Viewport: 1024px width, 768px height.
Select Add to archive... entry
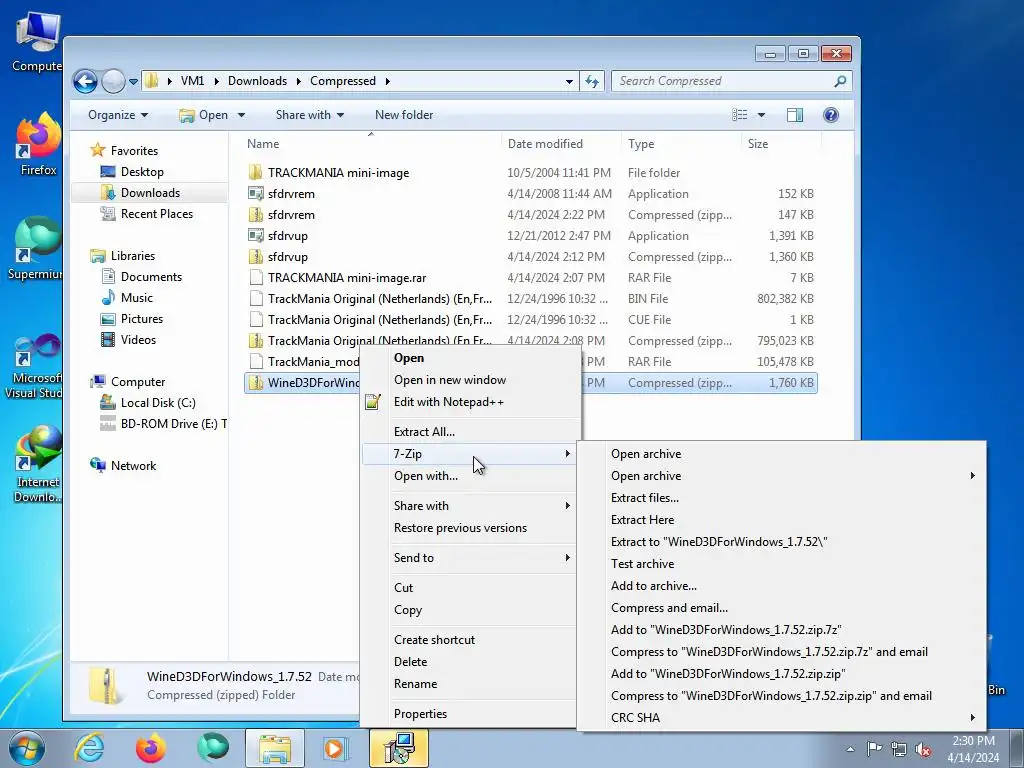(x=781, y=586)
